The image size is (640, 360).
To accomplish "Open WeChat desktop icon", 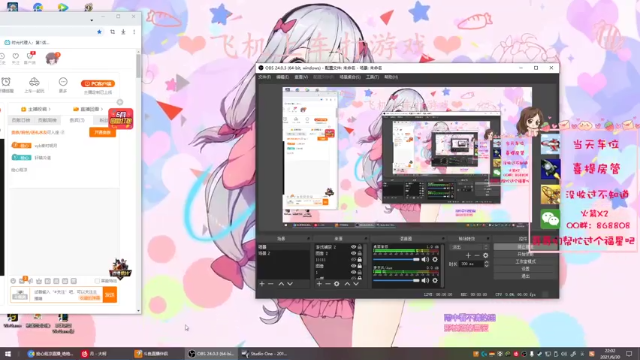I will pos(550,219).
